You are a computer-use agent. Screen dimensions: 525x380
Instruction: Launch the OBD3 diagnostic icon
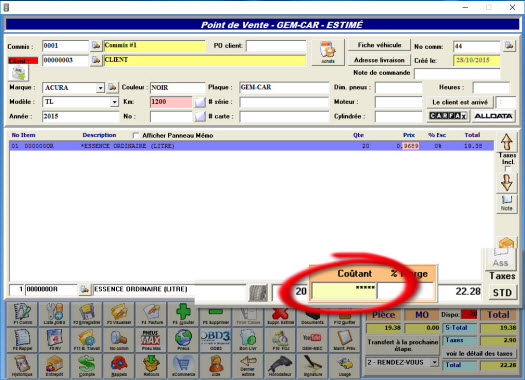216,339
